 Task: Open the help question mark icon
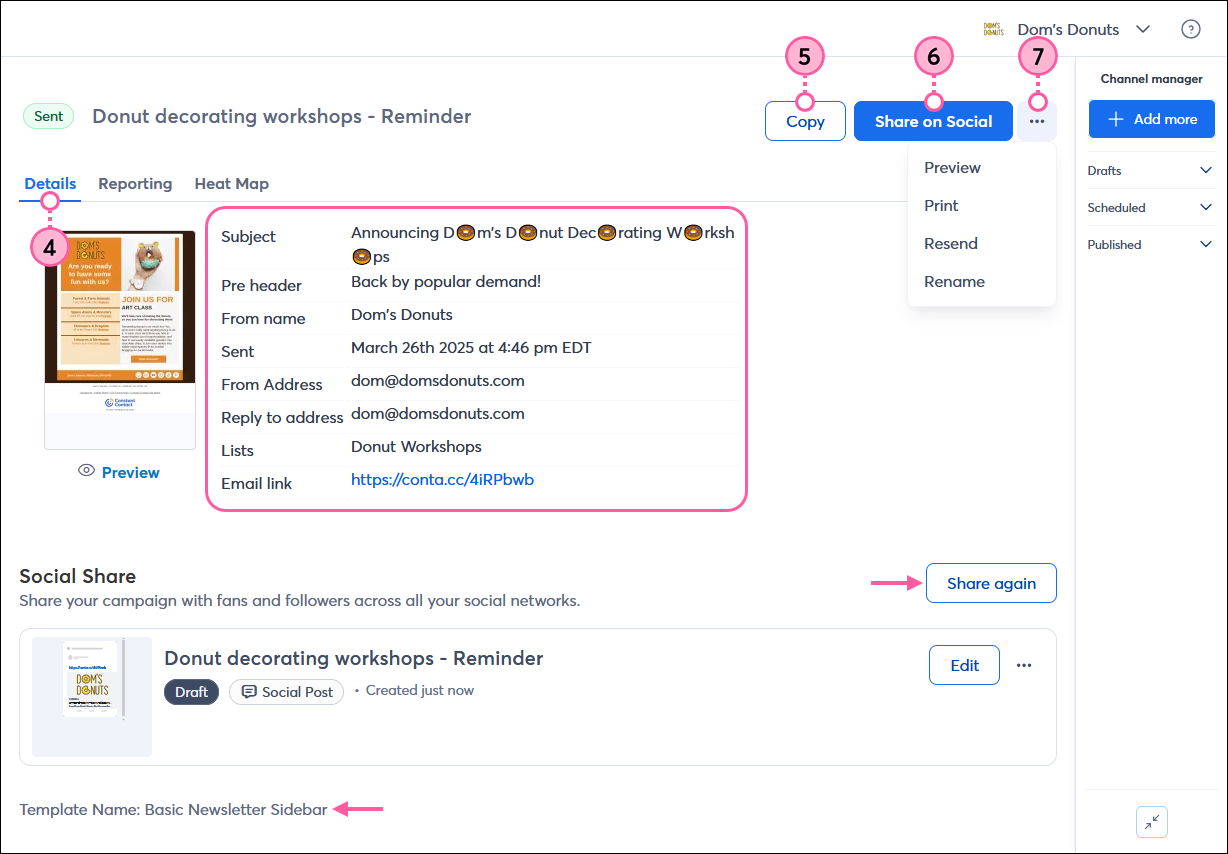[1190, 29]
